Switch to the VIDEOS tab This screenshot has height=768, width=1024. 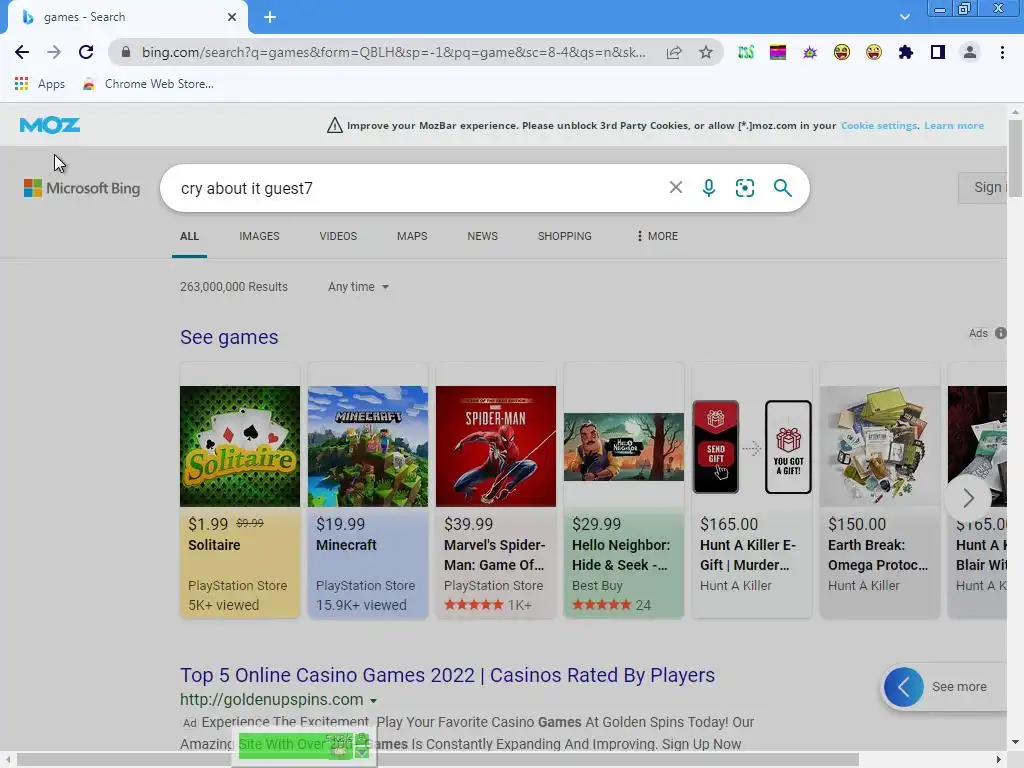(x=338, y=236)
